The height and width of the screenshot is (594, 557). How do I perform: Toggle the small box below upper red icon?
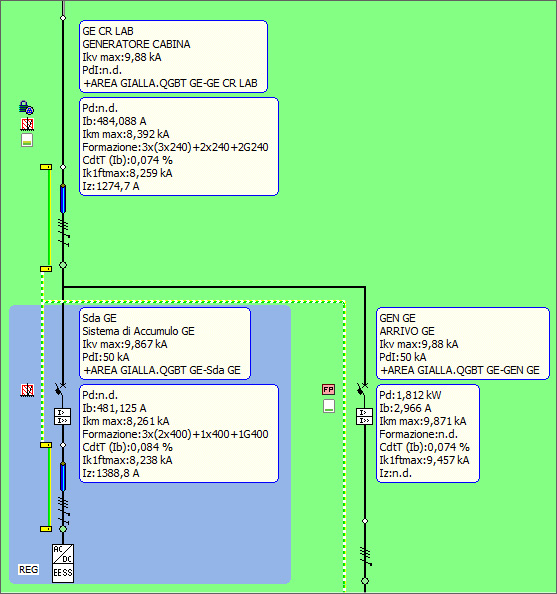[x=27, y=140]
